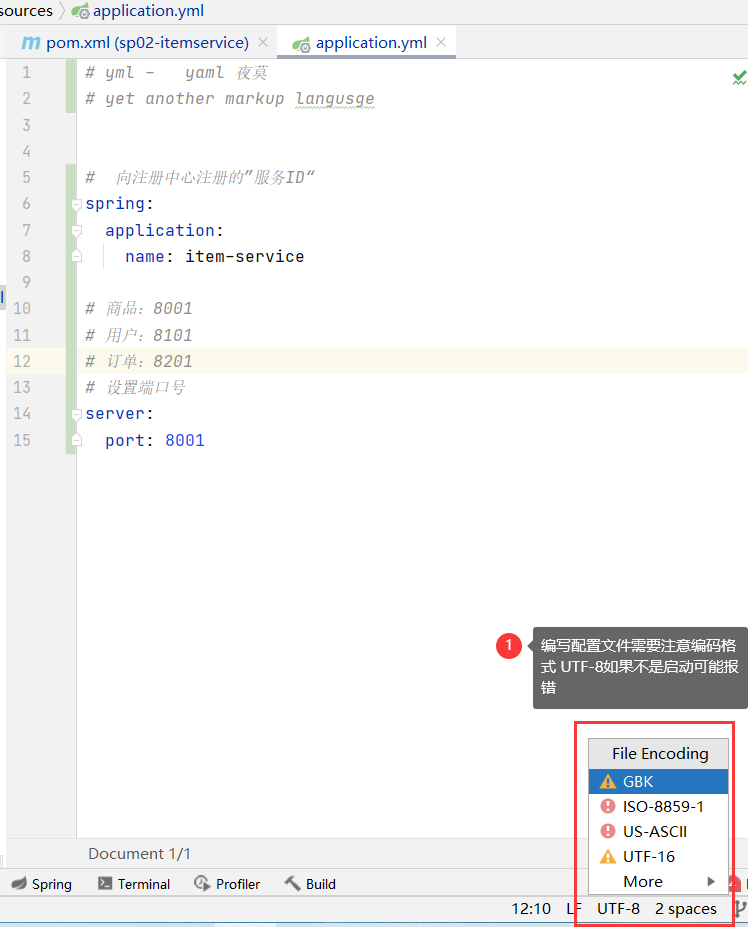Click the Document 1/1 breadcrumb
748x927 pixels.
pos(140,854)
